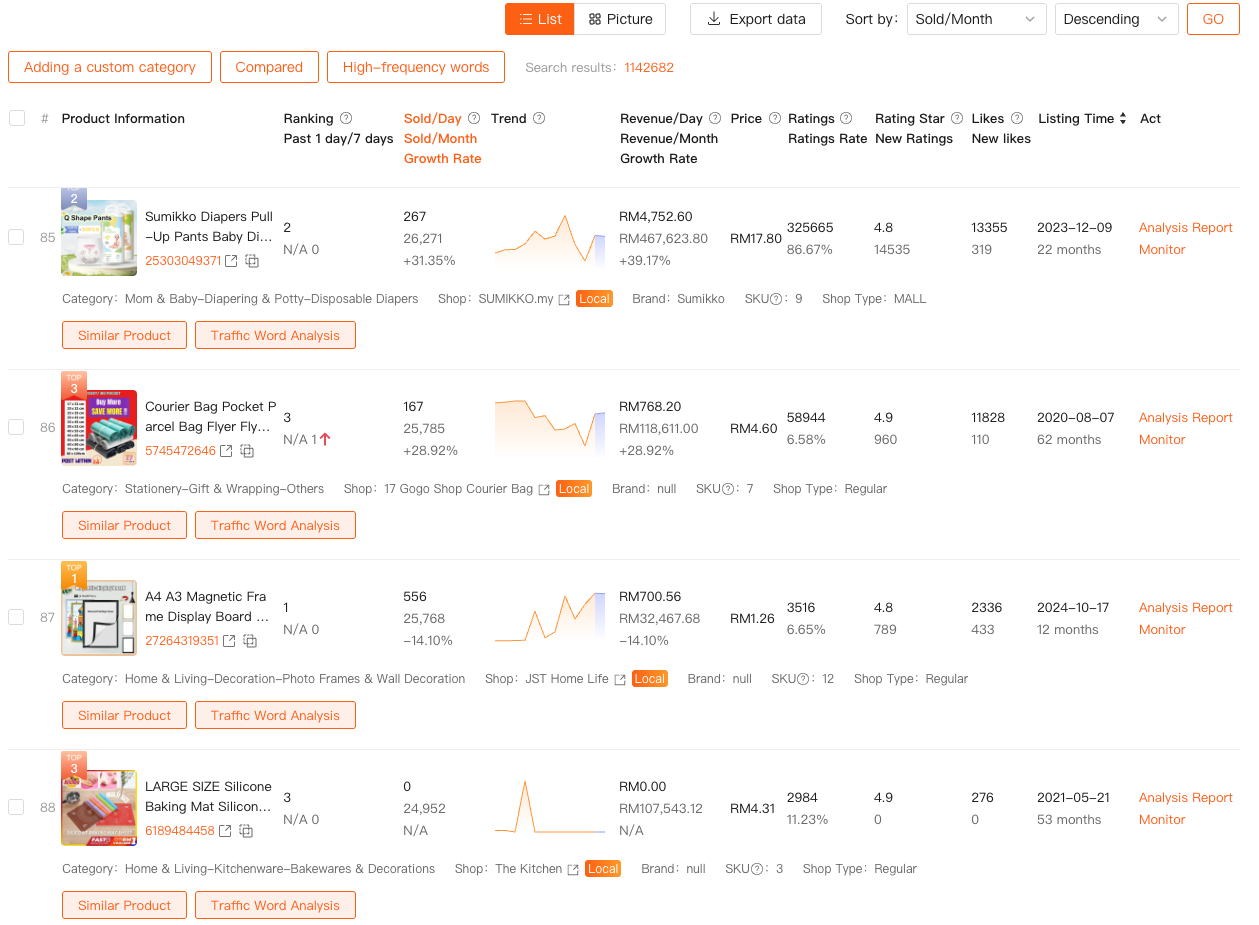Open external link icon beside Sumikko product ID

pyautogui.click(x=231, y=261)
